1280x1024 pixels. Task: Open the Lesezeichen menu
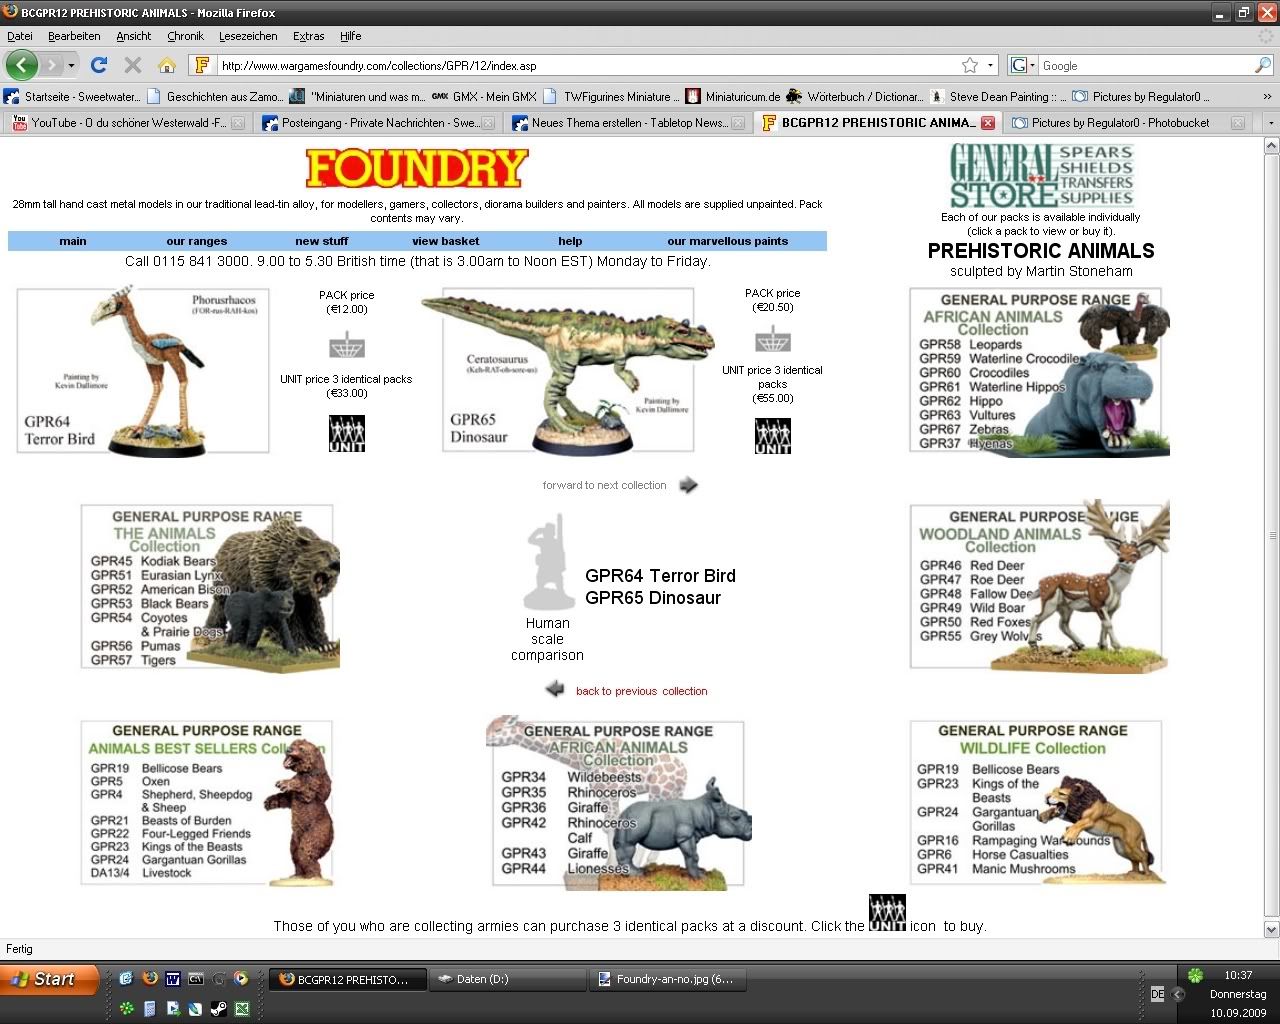tap(248, 36)
